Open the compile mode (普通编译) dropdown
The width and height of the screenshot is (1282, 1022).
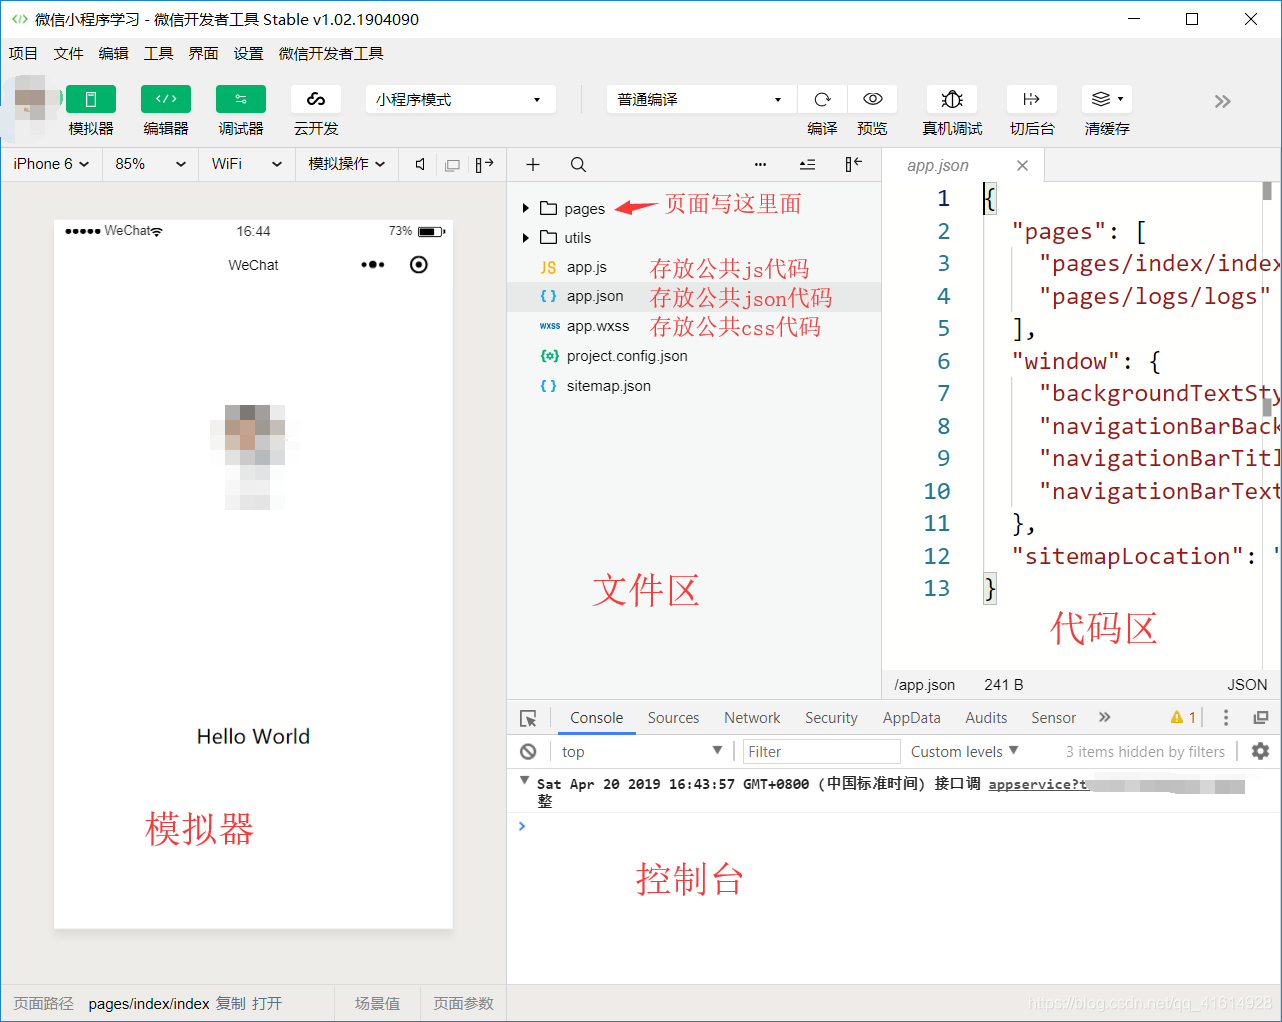coord(701,99)
